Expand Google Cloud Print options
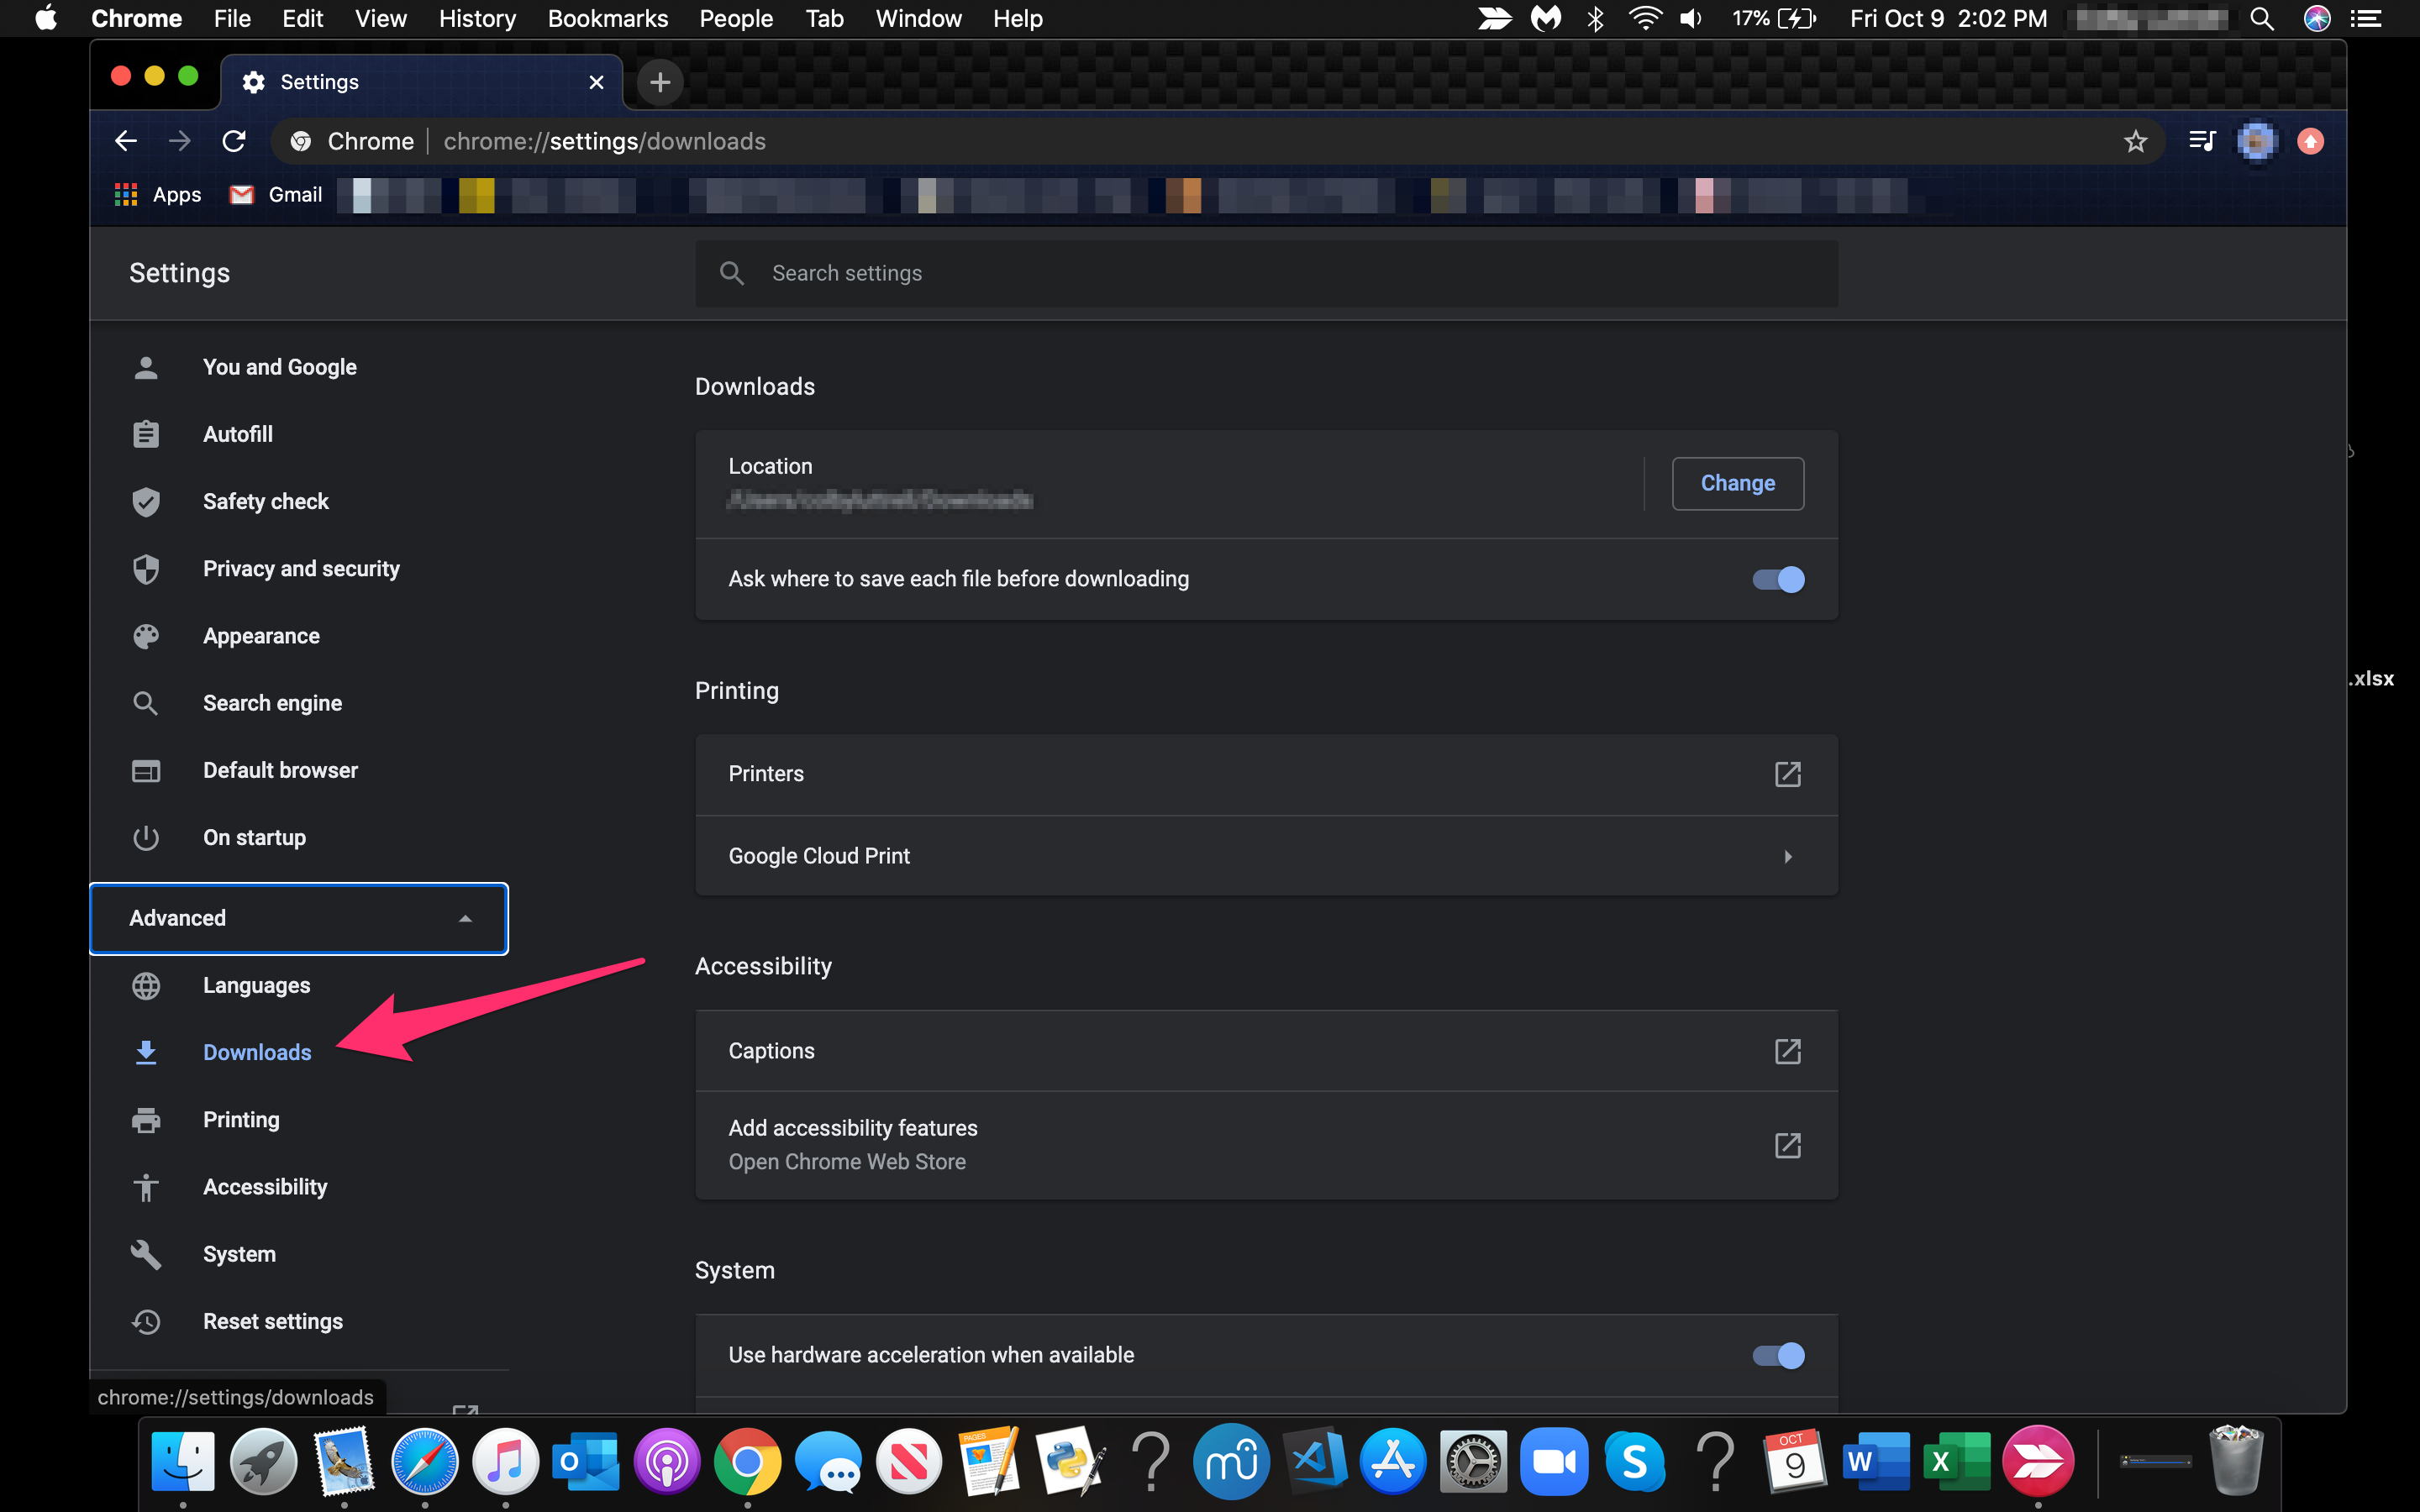Image resolution: width=2420 pixels, height=1512 pixels. click(x=1787, y=856)
